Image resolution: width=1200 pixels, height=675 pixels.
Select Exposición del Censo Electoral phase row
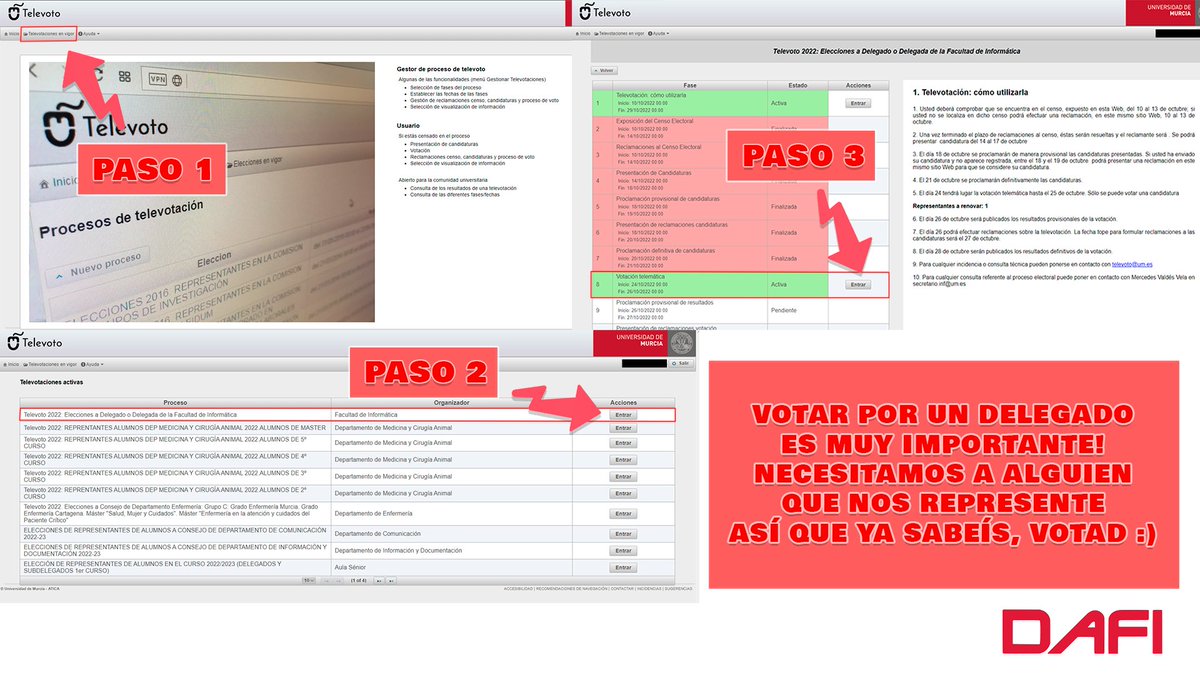[x=740, y=129]
